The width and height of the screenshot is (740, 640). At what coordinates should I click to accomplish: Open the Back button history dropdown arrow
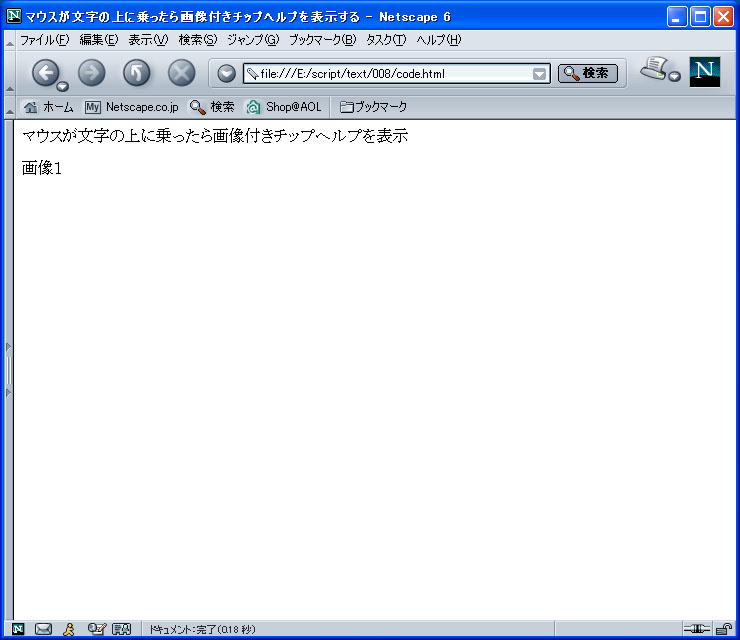coord(62,86)
